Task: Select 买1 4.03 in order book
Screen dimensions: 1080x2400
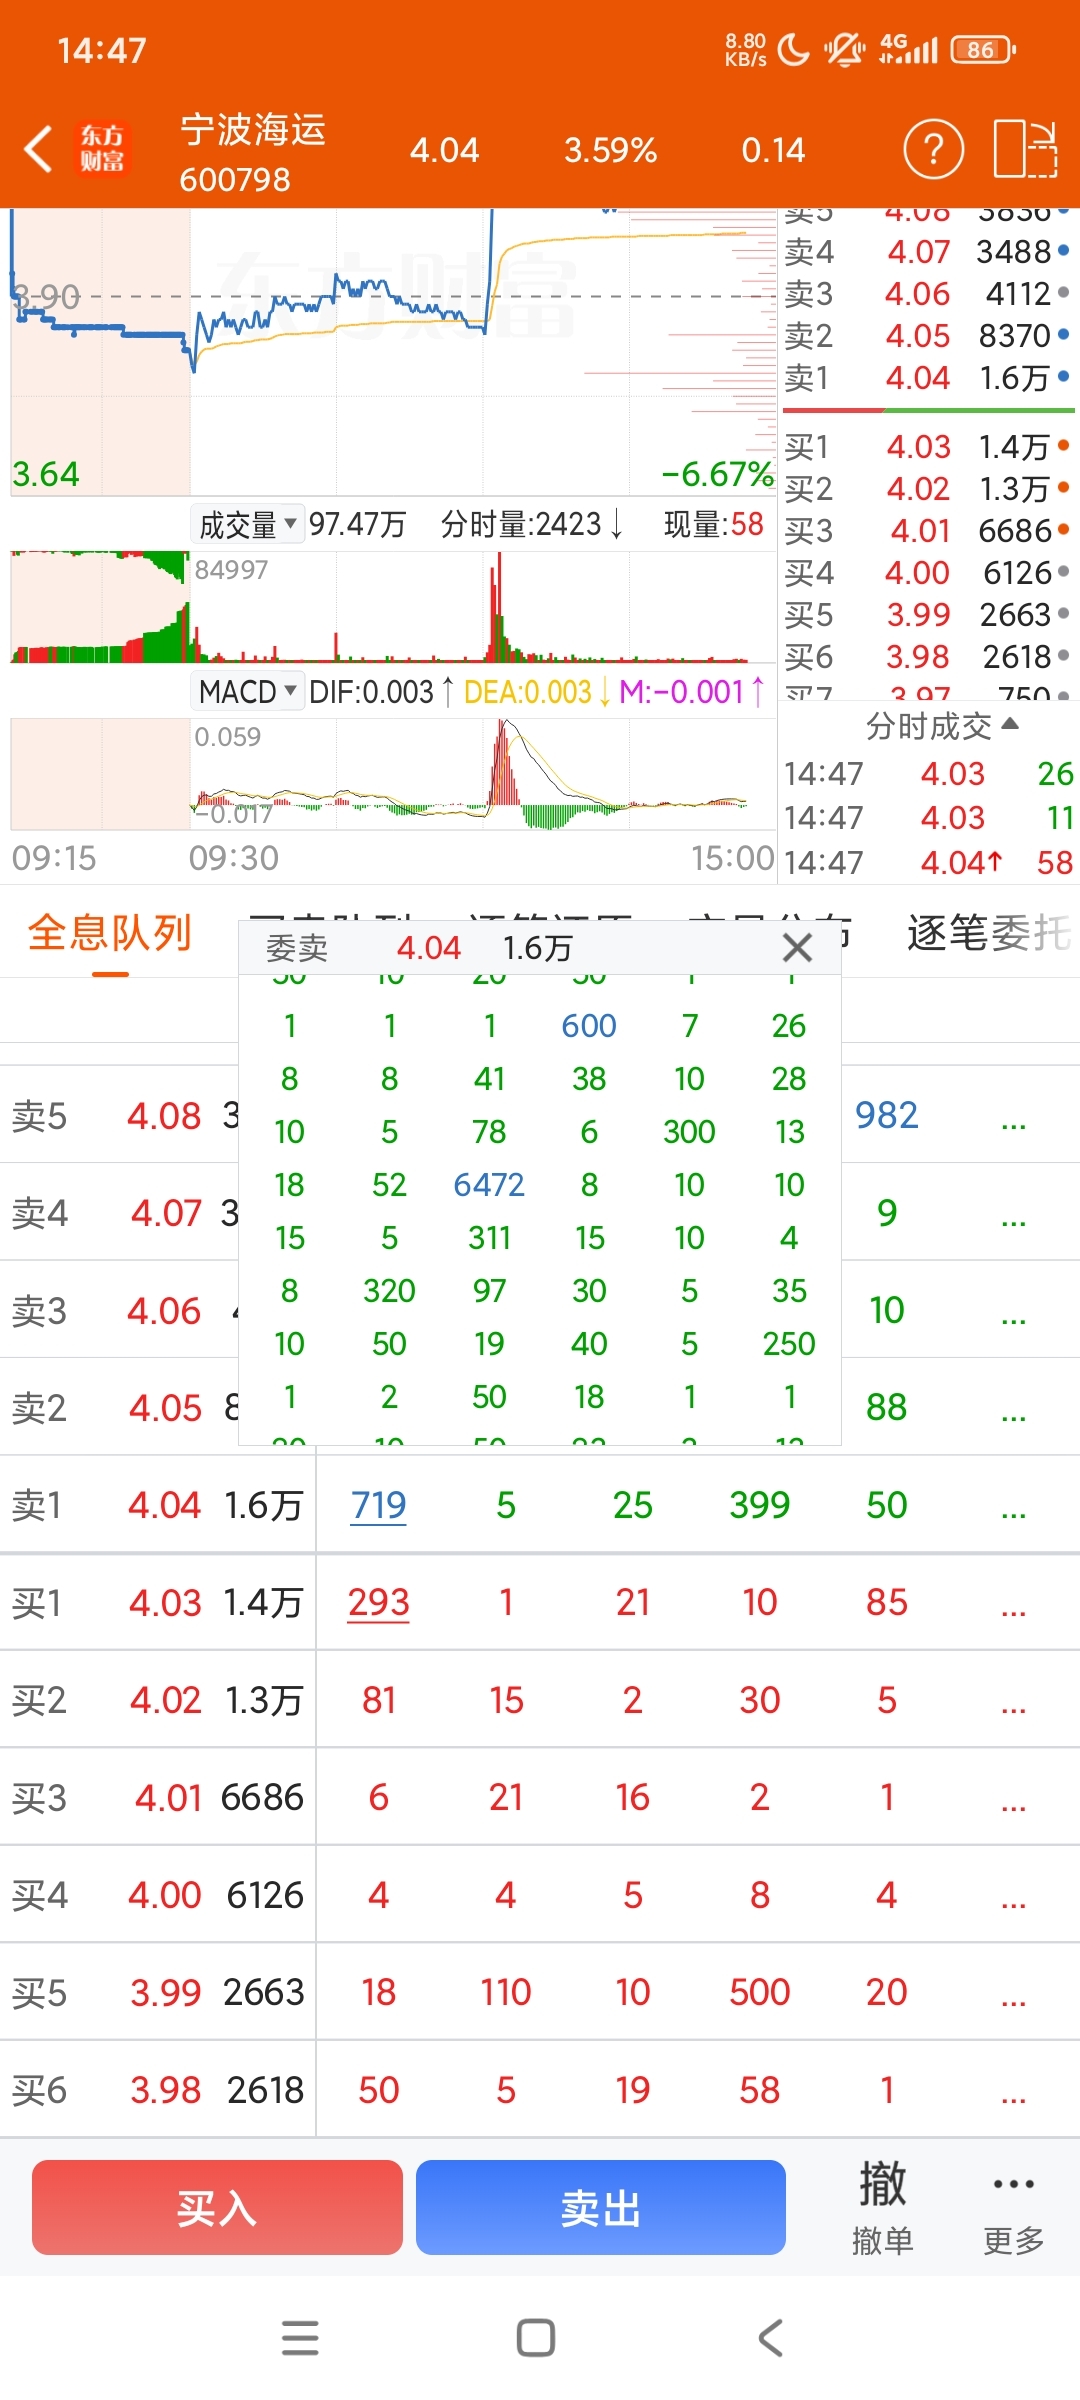Action: (x=927, y=447)
